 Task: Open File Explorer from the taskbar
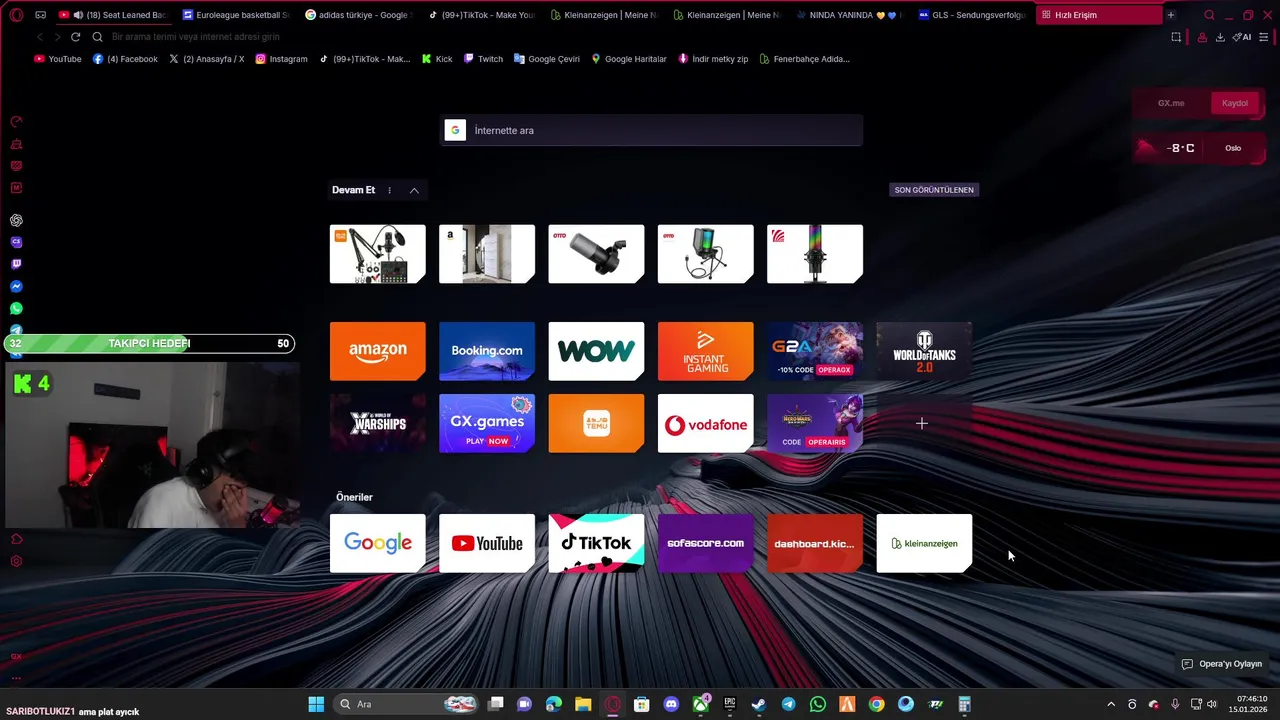click(x=583, y=704)
